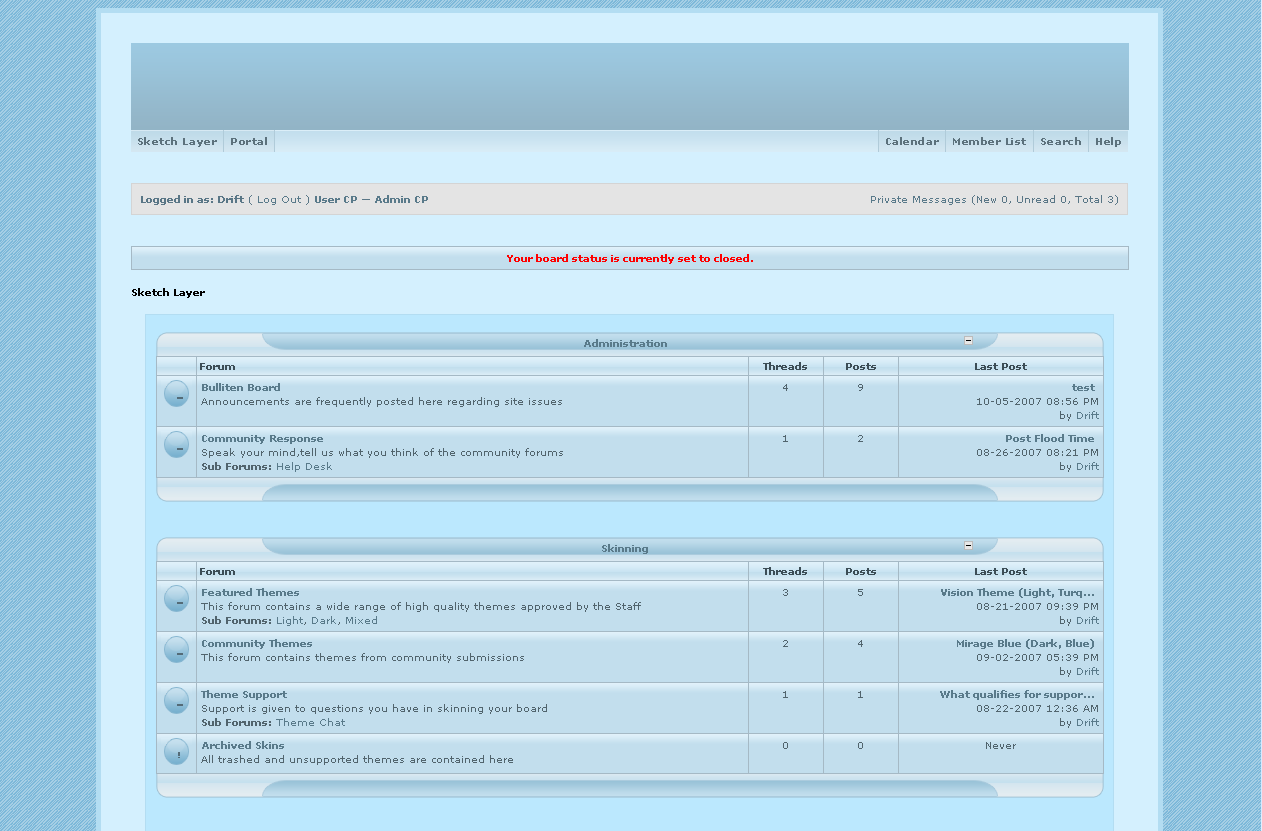Open the Help Desk sub forum
The height and width of the screenshot is (831, 1262).
tap(304, 467)
